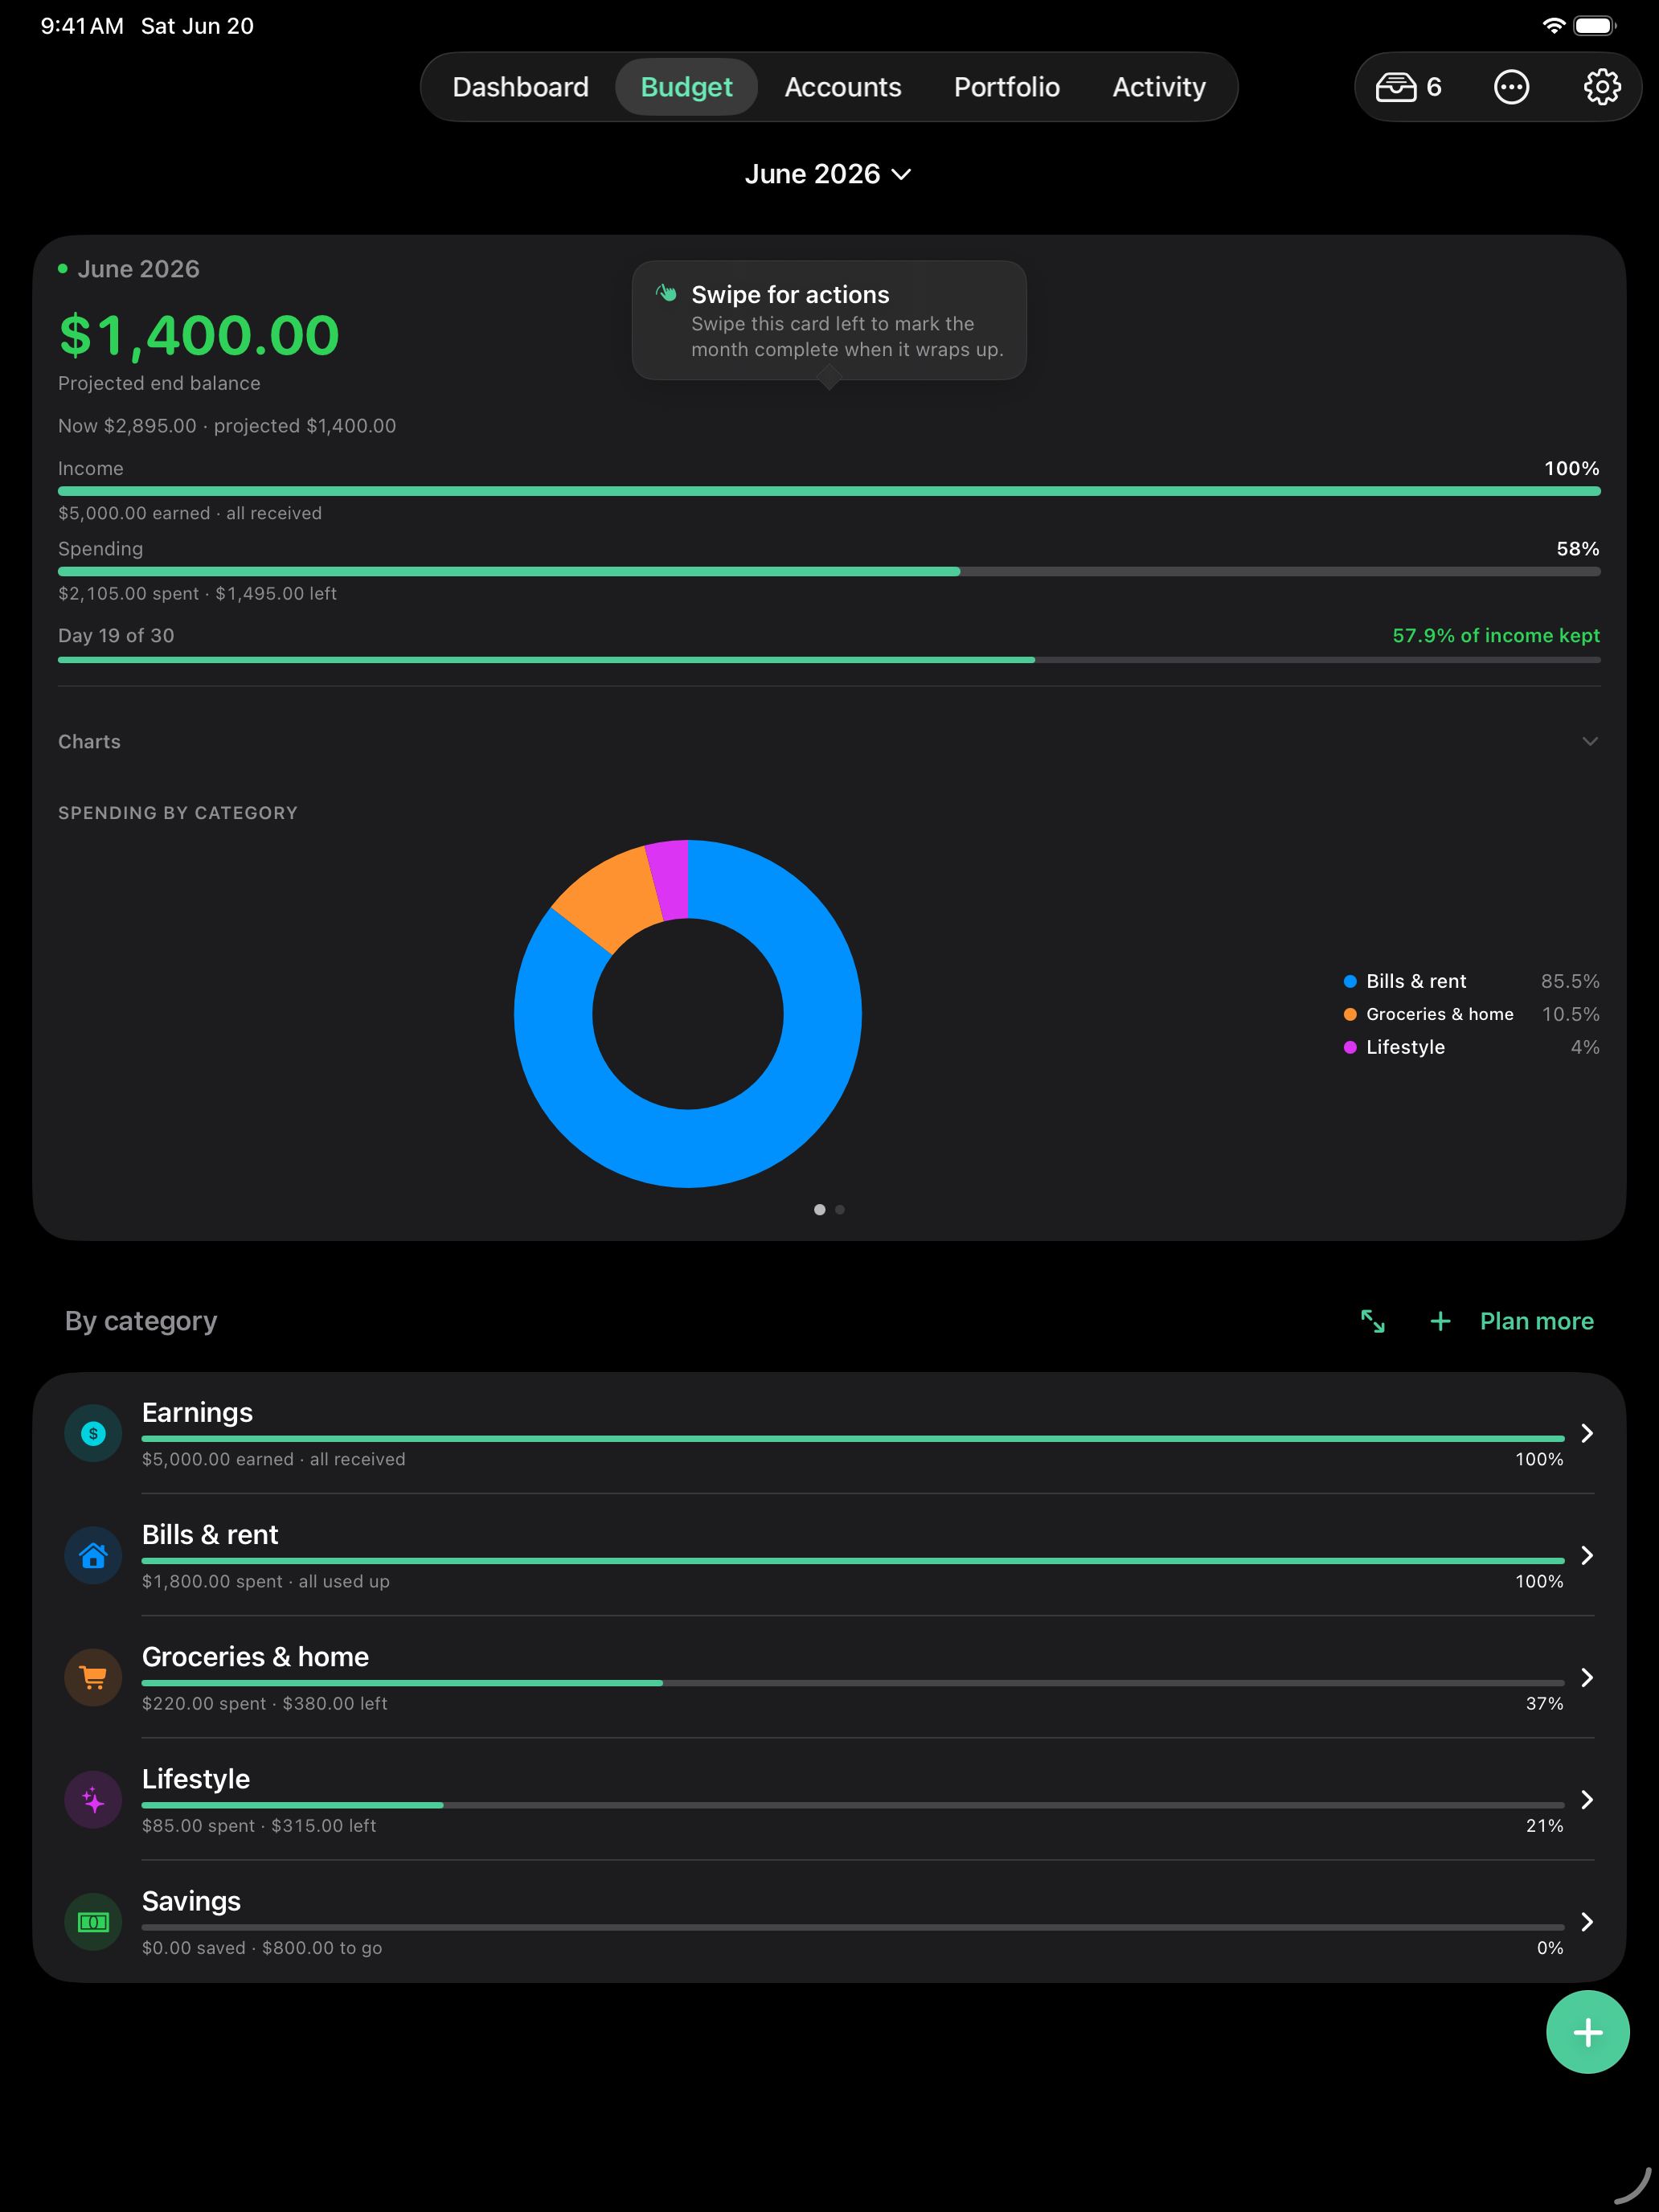
Task: Click '$1,800.00 spent · all used up'
Action: point(266,1581)
